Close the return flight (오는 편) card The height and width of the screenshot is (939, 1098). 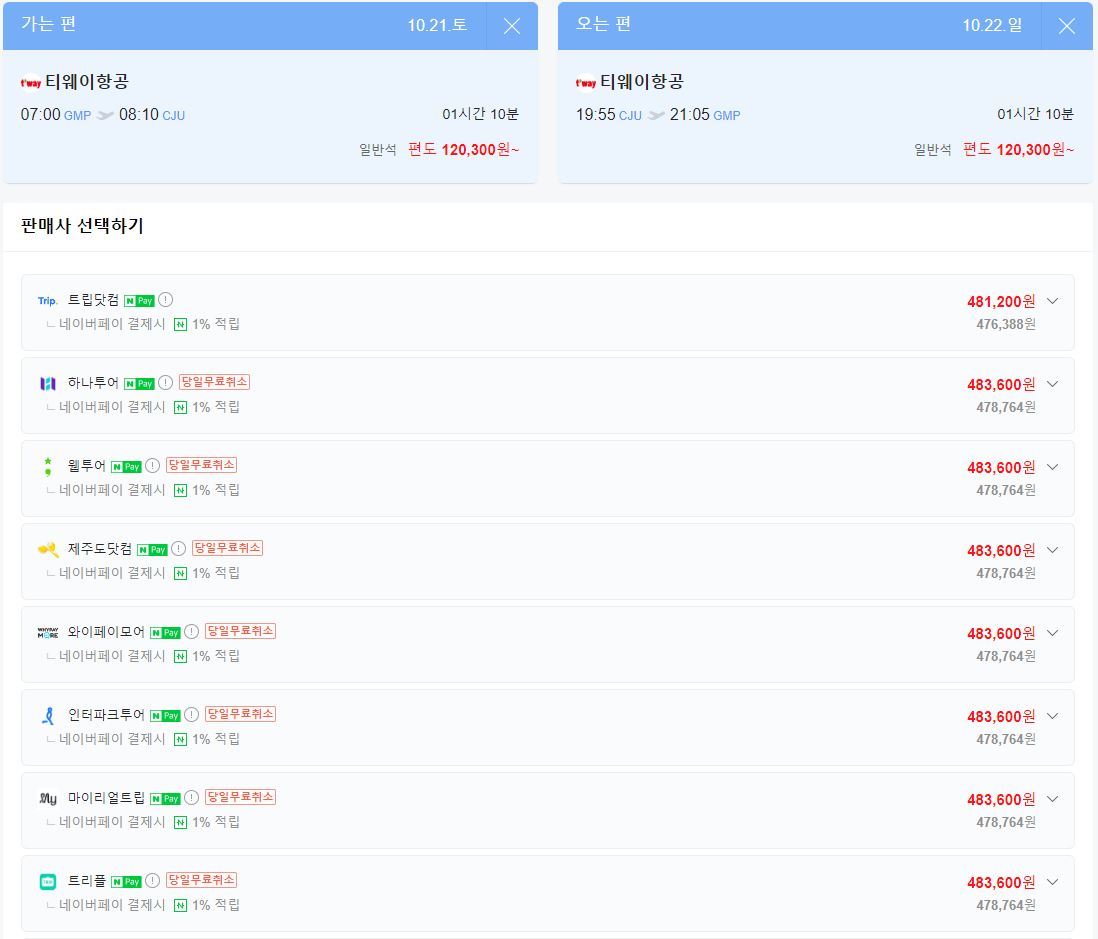(x=1066, y=26)
